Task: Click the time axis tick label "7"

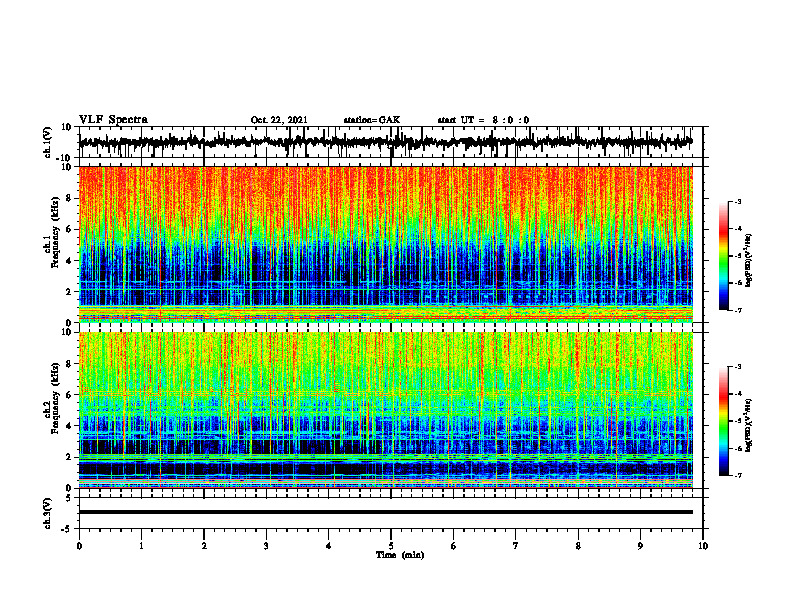Action: click(x=516, y=546)
